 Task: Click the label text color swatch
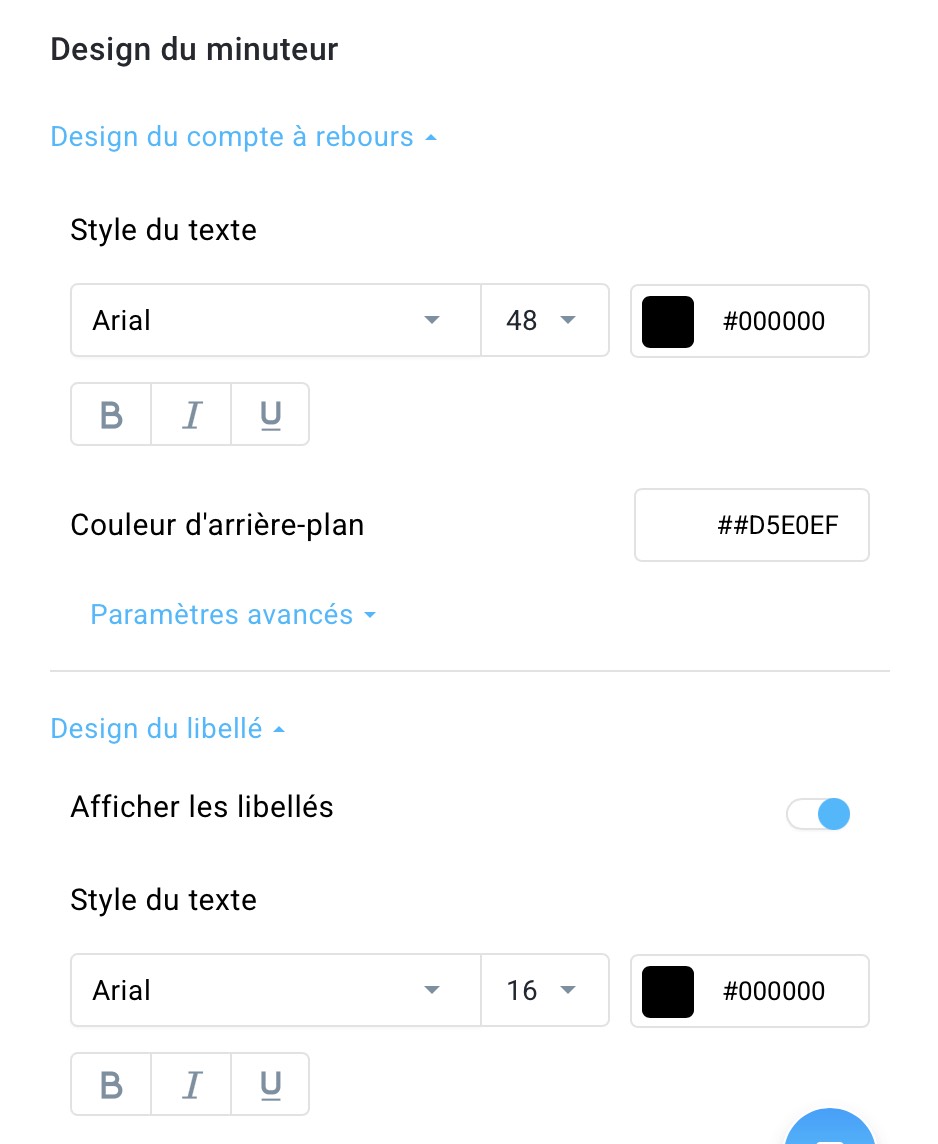point(668,991)
